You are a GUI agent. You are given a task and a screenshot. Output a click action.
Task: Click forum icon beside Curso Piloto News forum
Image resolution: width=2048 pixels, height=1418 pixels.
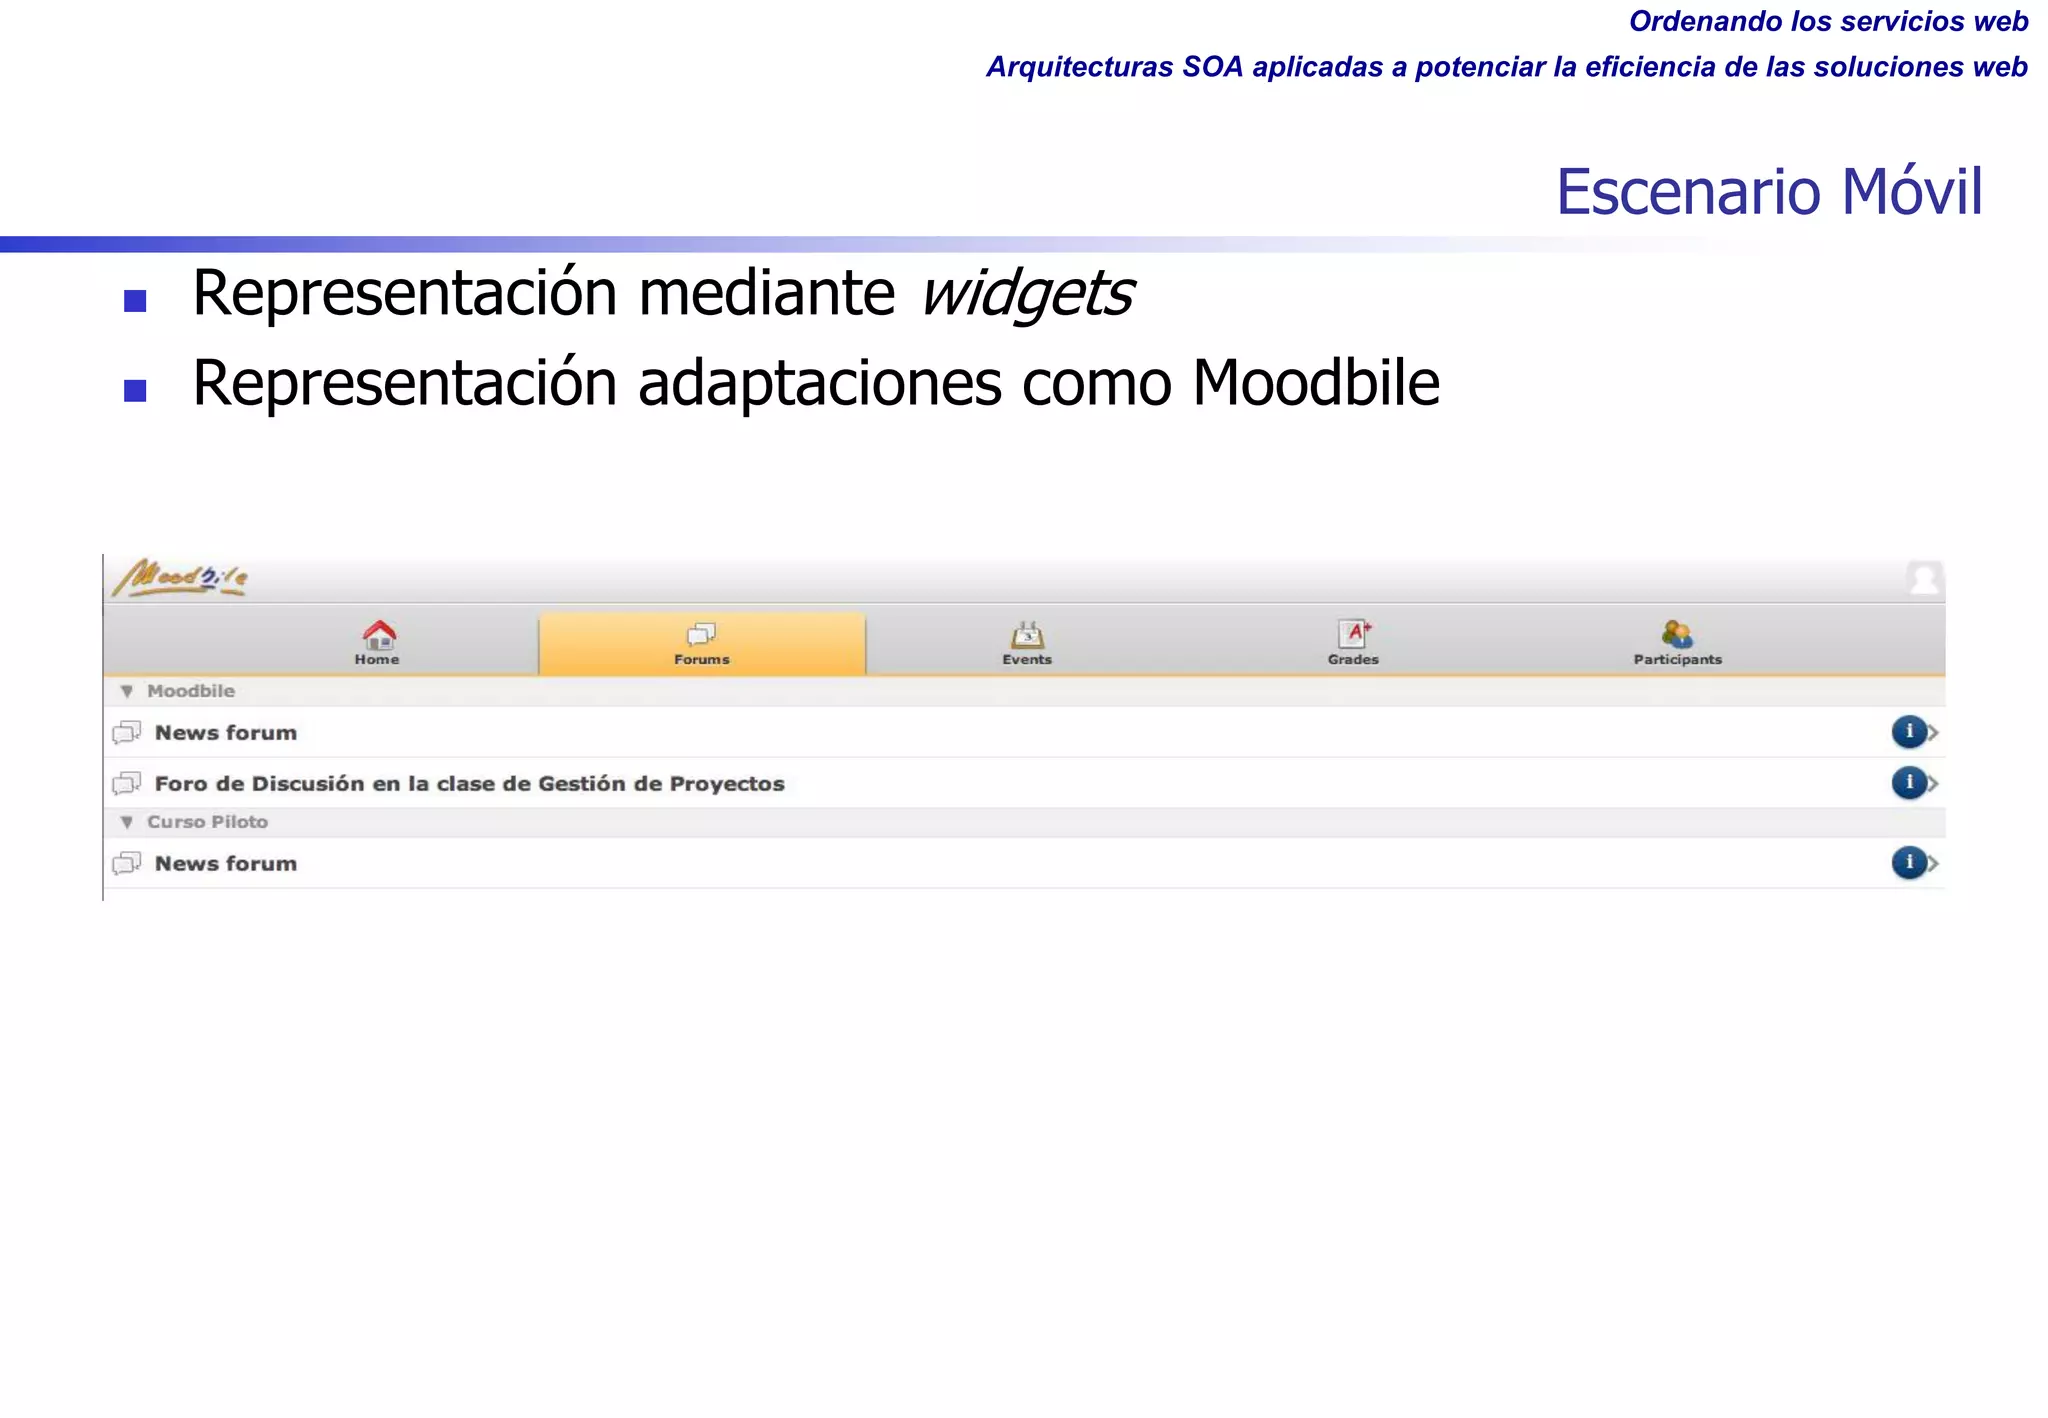click(127, 864)
